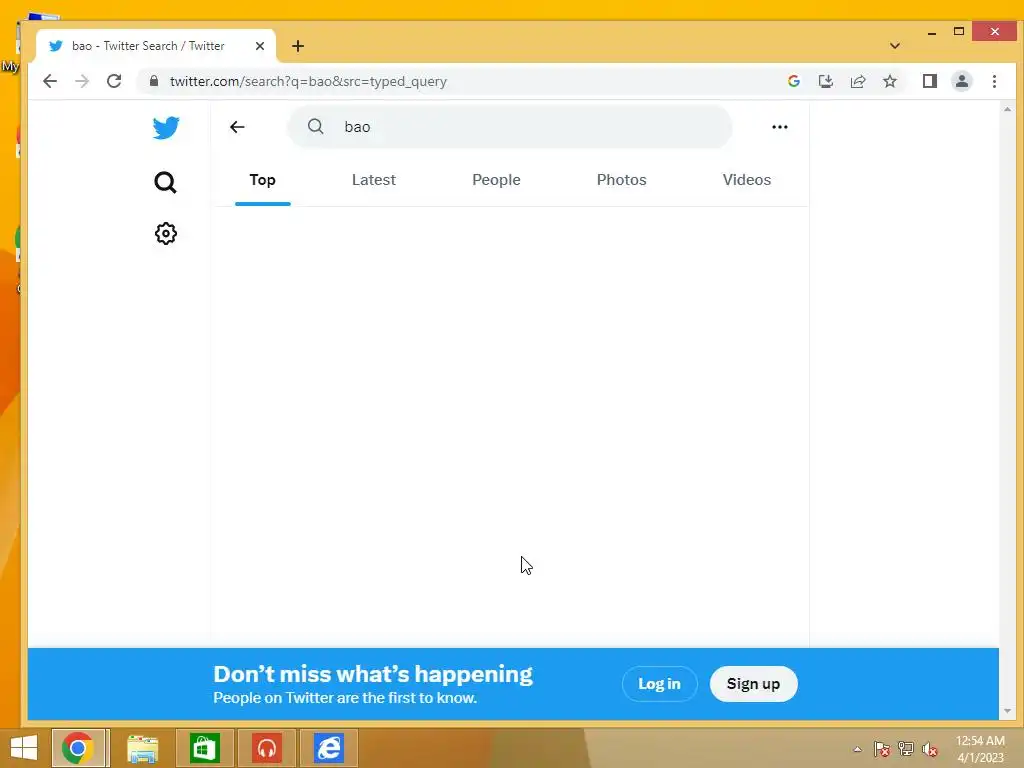Click network tray icon
The width and height of the screenshot is (1024, 768).
[906, 749]
